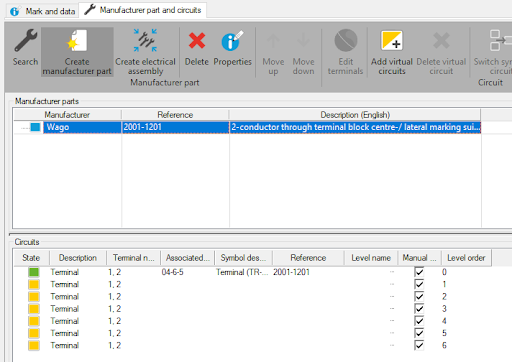Click the blue Wago part icon
The width and height of the screenshot is (512, 362).
point(35,127)
